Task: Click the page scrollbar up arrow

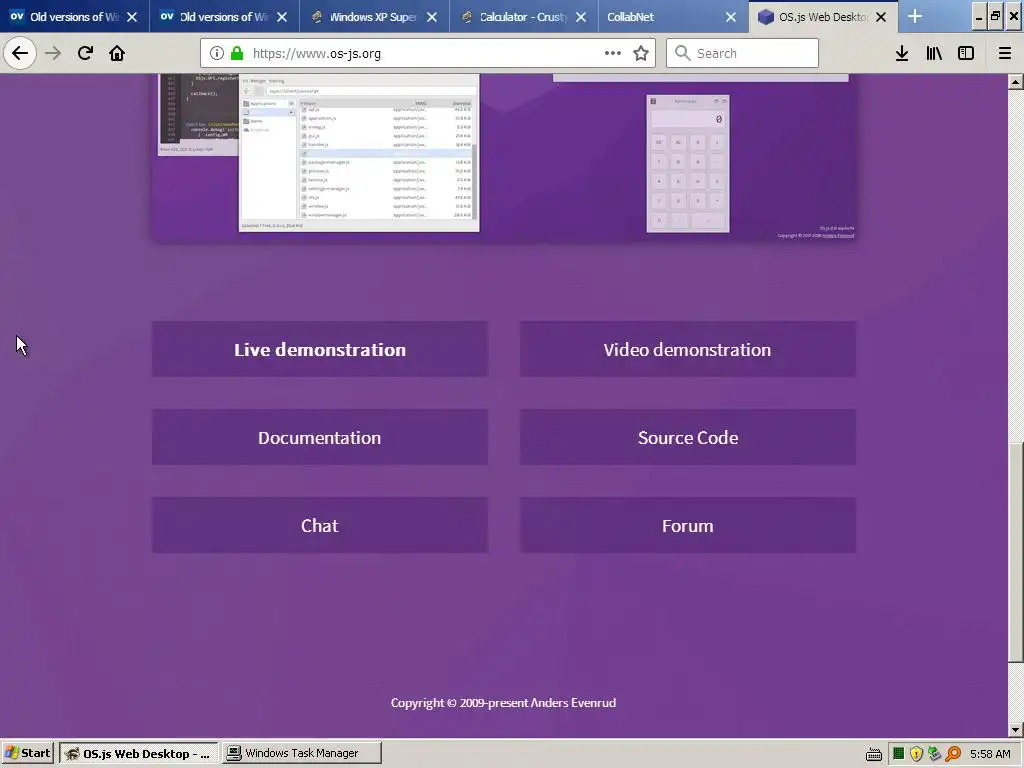Action: click(x=1016, y=82)
